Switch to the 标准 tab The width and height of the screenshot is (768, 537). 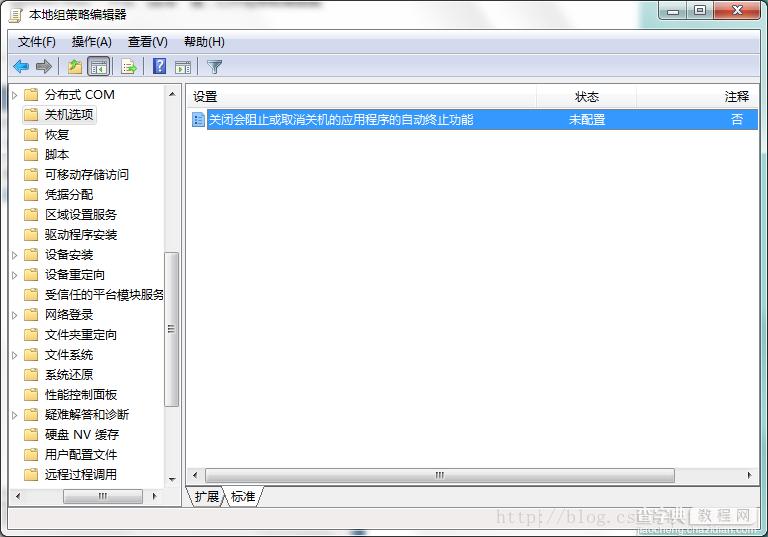pos(243,497)
